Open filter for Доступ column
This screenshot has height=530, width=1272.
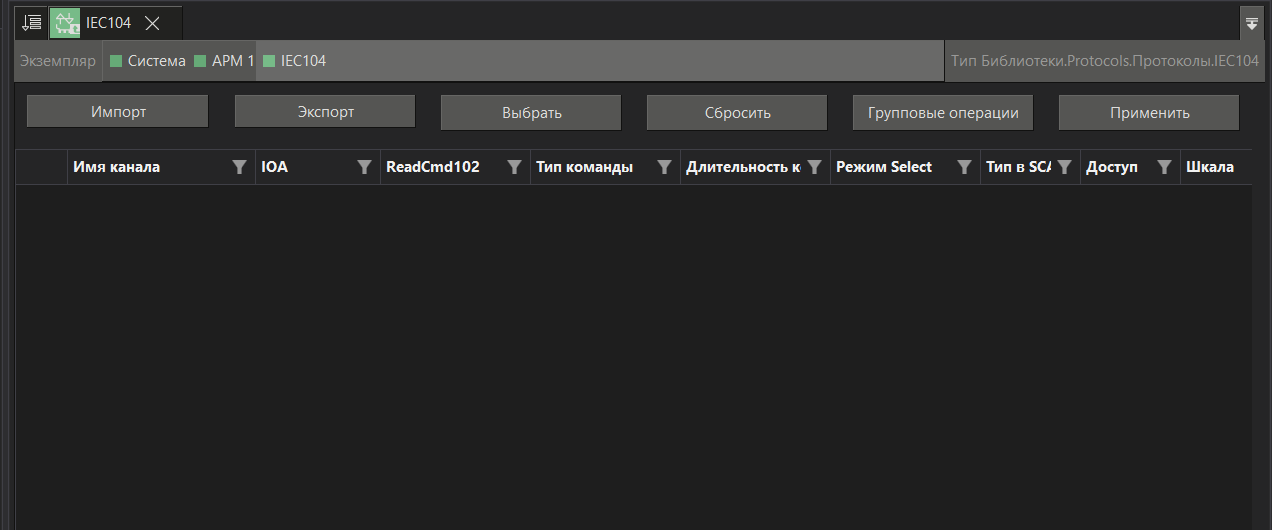coord(1164,167)
